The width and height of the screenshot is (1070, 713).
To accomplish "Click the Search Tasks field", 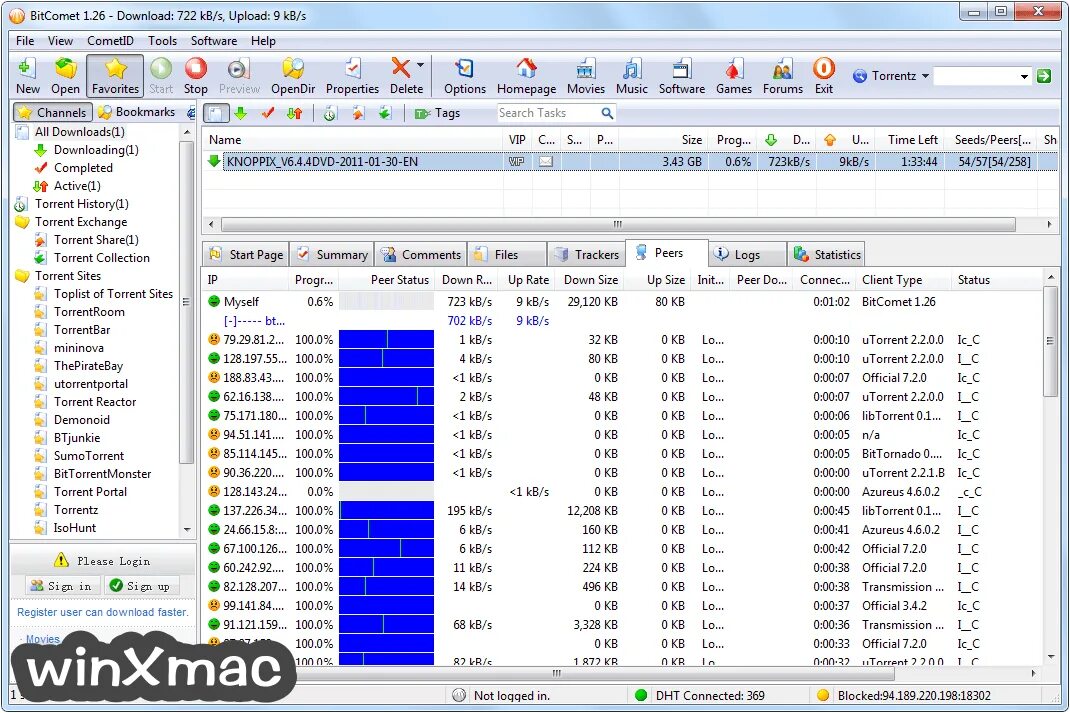I will coord(548,113).
